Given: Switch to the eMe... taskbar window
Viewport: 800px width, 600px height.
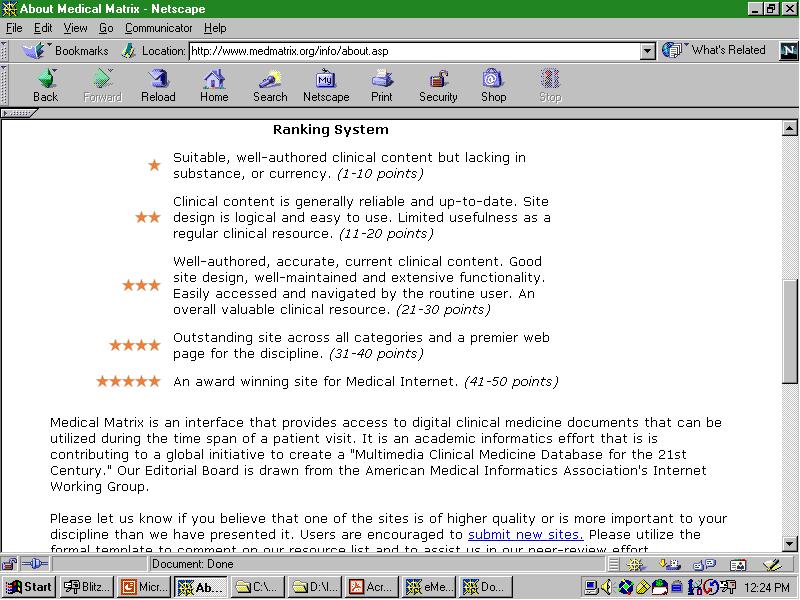Looking at the screenshot, I should tap(429, 587).
